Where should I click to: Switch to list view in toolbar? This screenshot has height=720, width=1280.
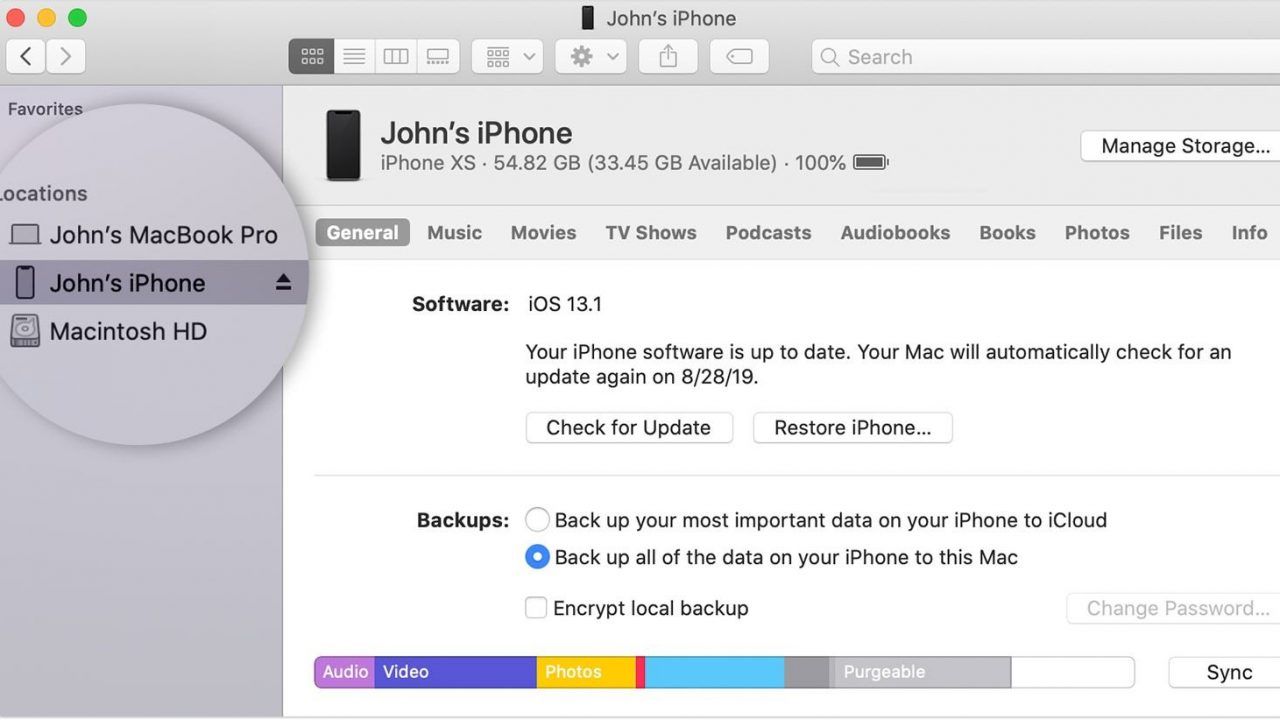click(x=354, y=57)
